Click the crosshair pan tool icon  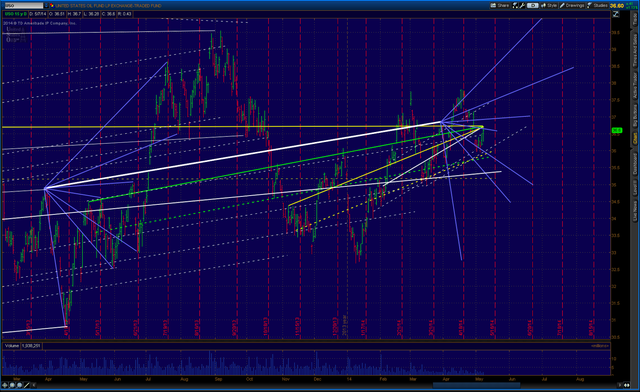click(5, 385)
